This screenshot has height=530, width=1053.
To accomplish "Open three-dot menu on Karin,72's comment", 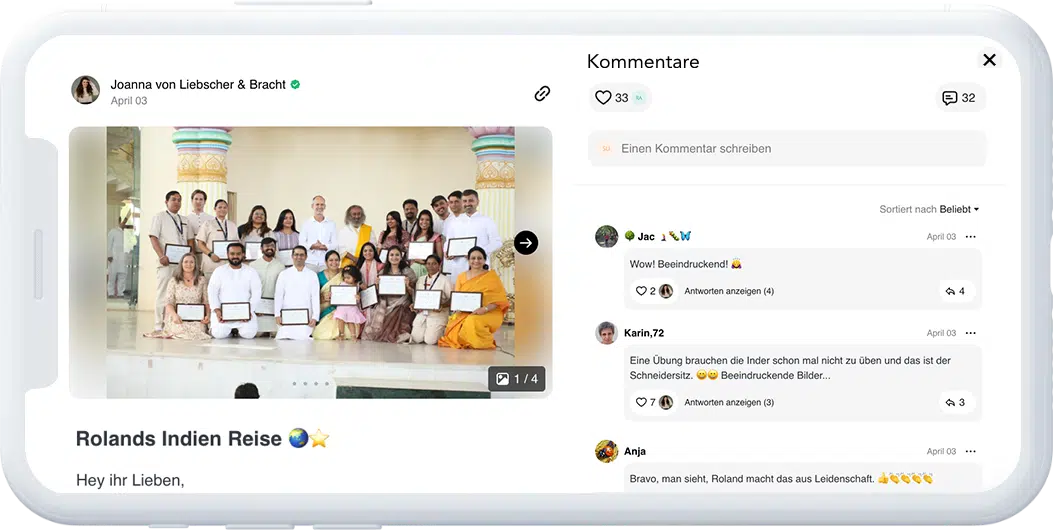I will point(970,333).
